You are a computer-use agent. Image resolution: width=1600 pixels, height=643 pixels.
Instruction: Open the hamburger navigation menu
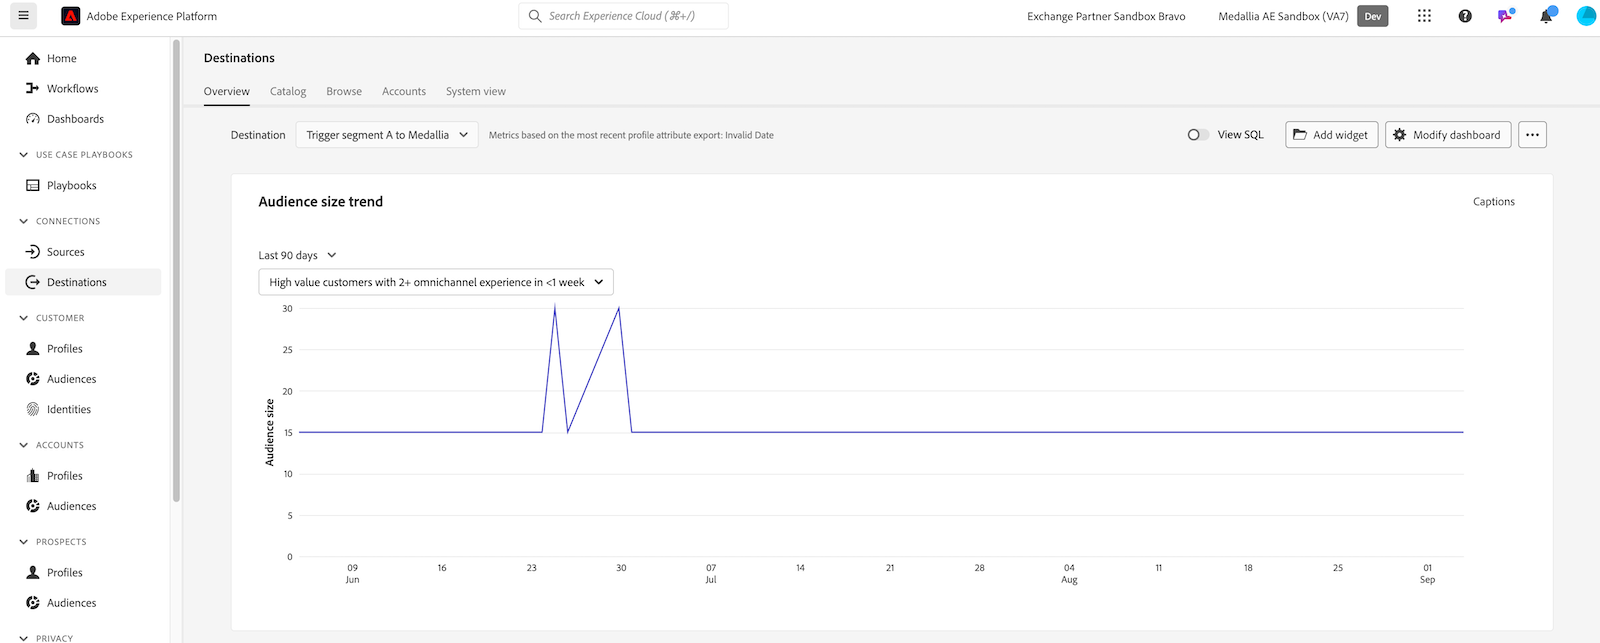[23, 16]
